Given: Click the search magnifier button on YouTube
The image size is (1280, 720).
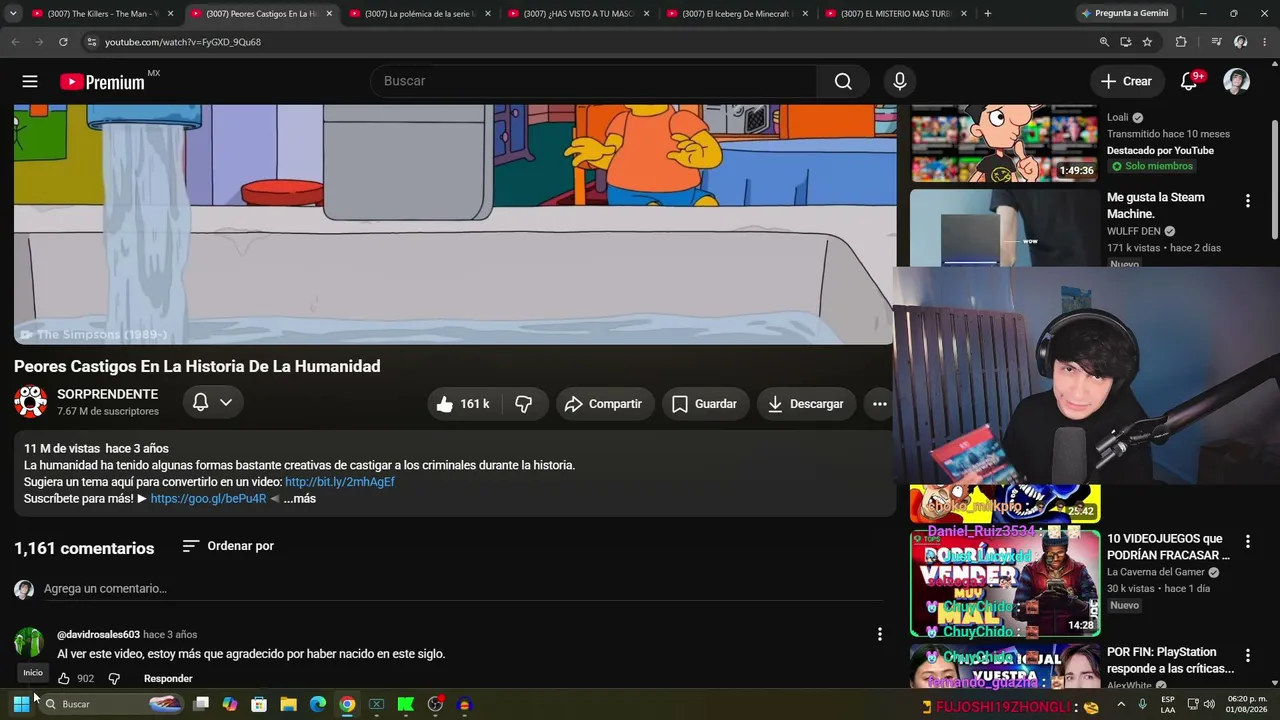Looking at the screenshot, I should coord(843,81).
